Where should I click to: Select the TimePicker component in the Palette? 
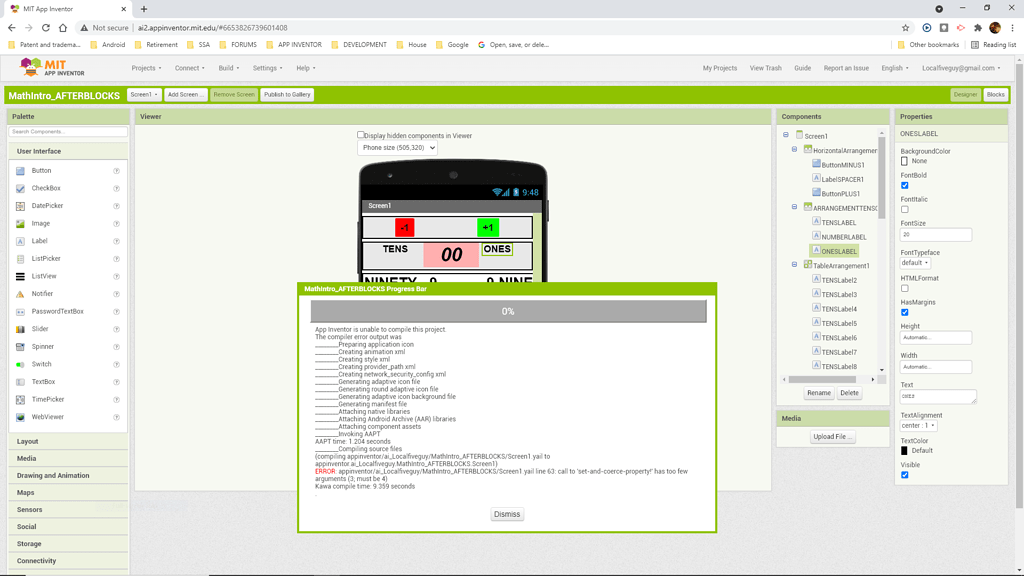[x=46, y=399]
